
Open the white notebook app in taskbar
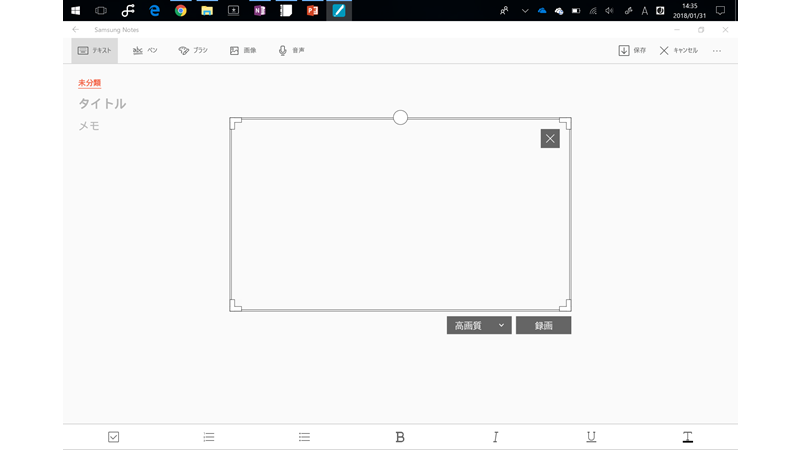[x=286, y=11]
